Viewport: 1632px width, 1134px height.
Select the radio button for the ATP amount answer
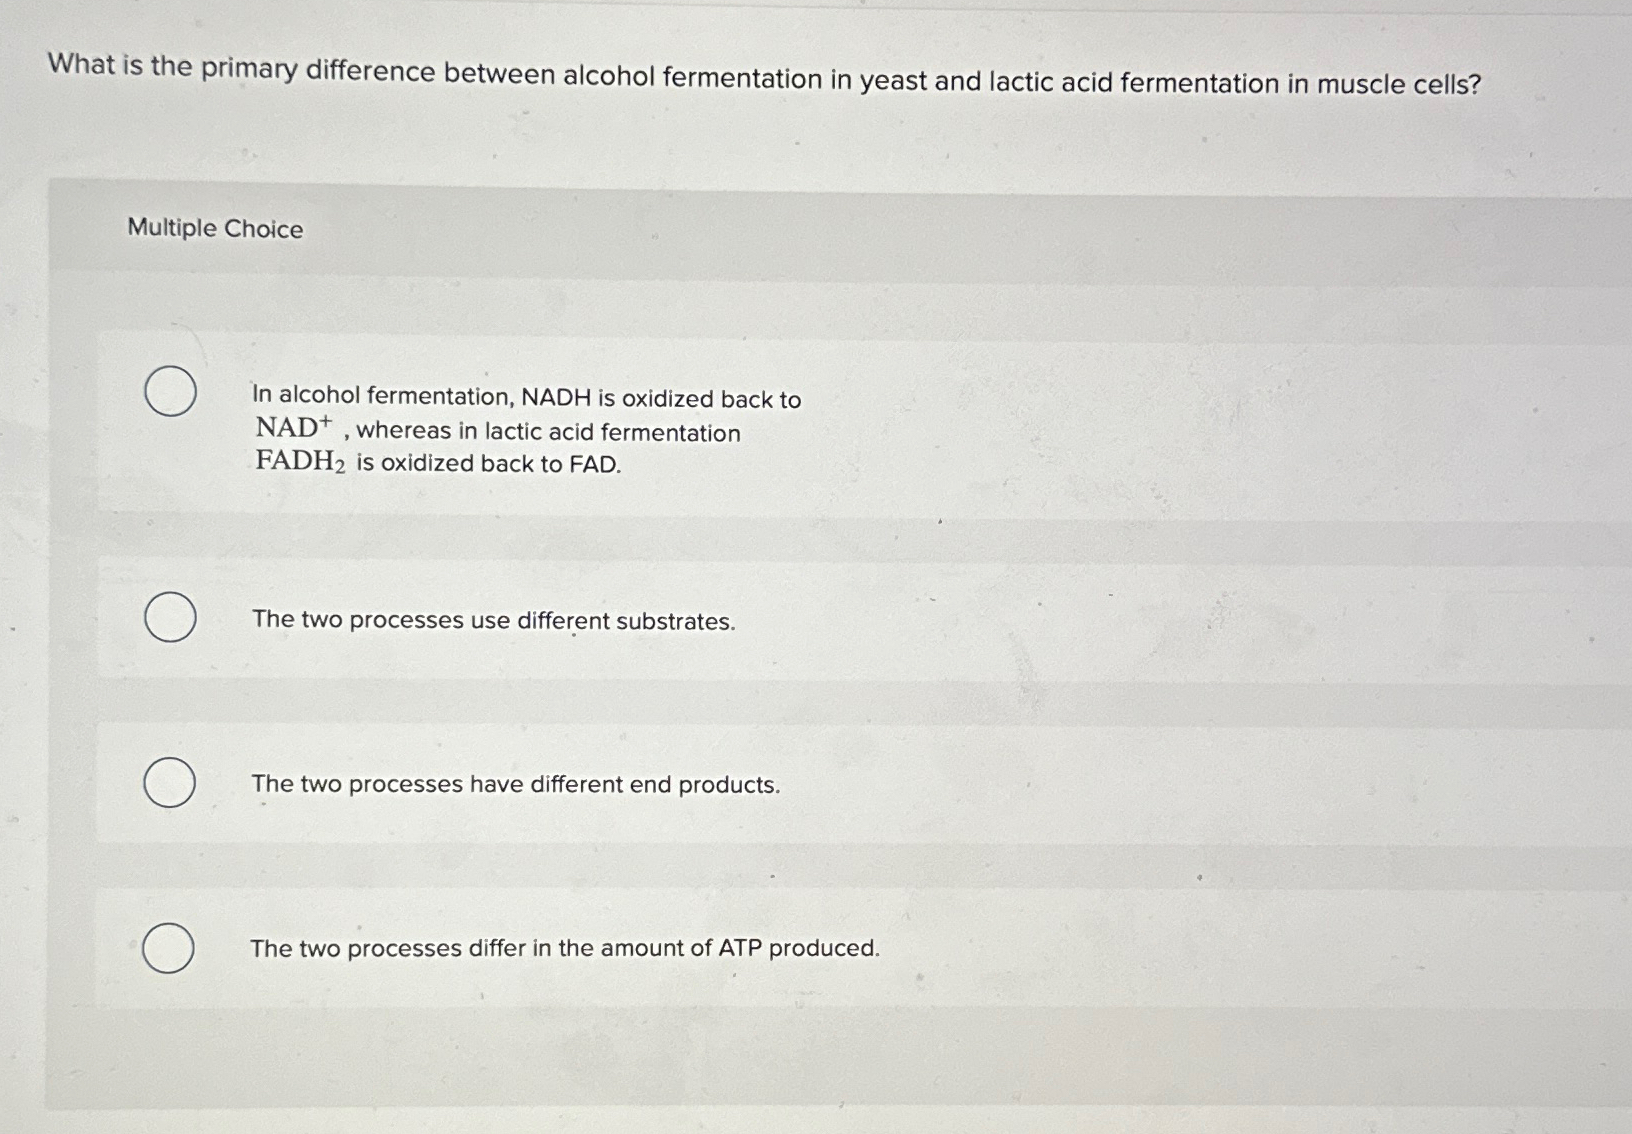[171, 947]
